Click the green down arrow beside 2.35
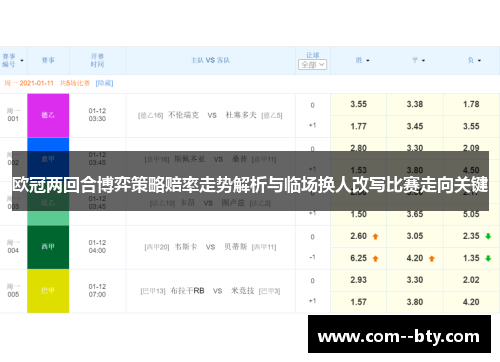The width and height of the screenshot is (500, 362). (x=488, y=236)
